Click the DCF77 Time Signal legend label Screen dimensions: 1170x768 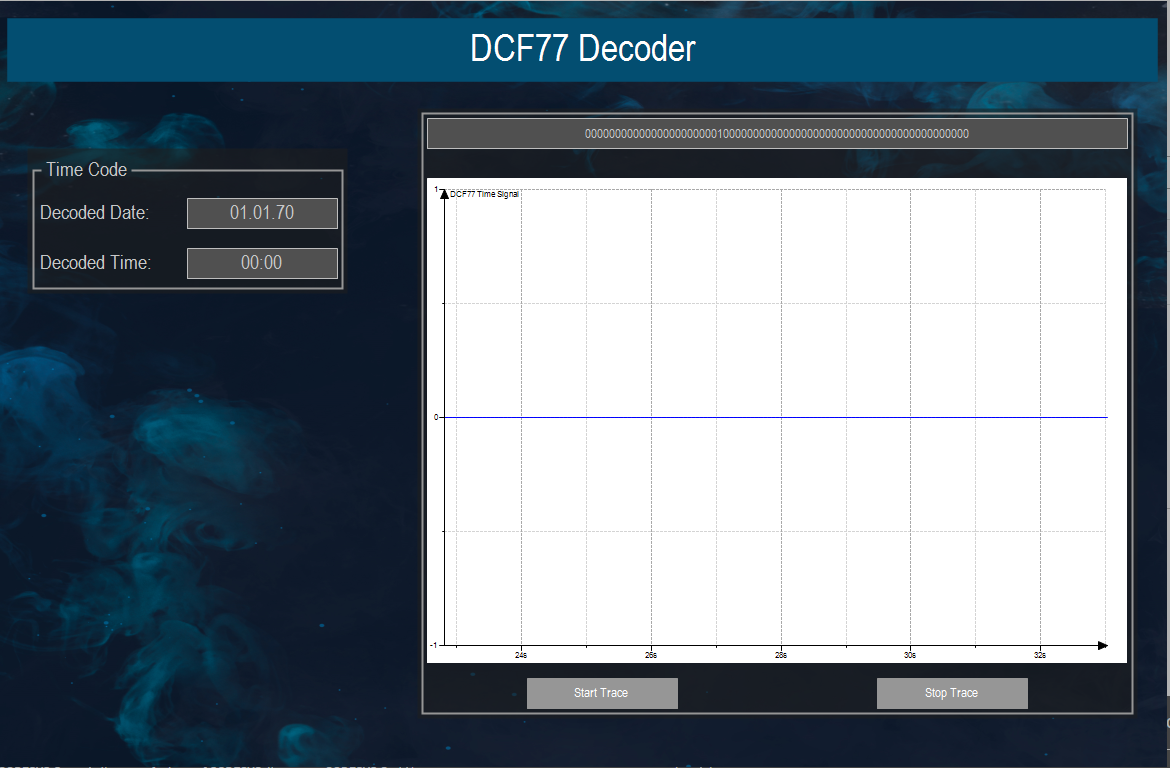(x=484, y=194)
